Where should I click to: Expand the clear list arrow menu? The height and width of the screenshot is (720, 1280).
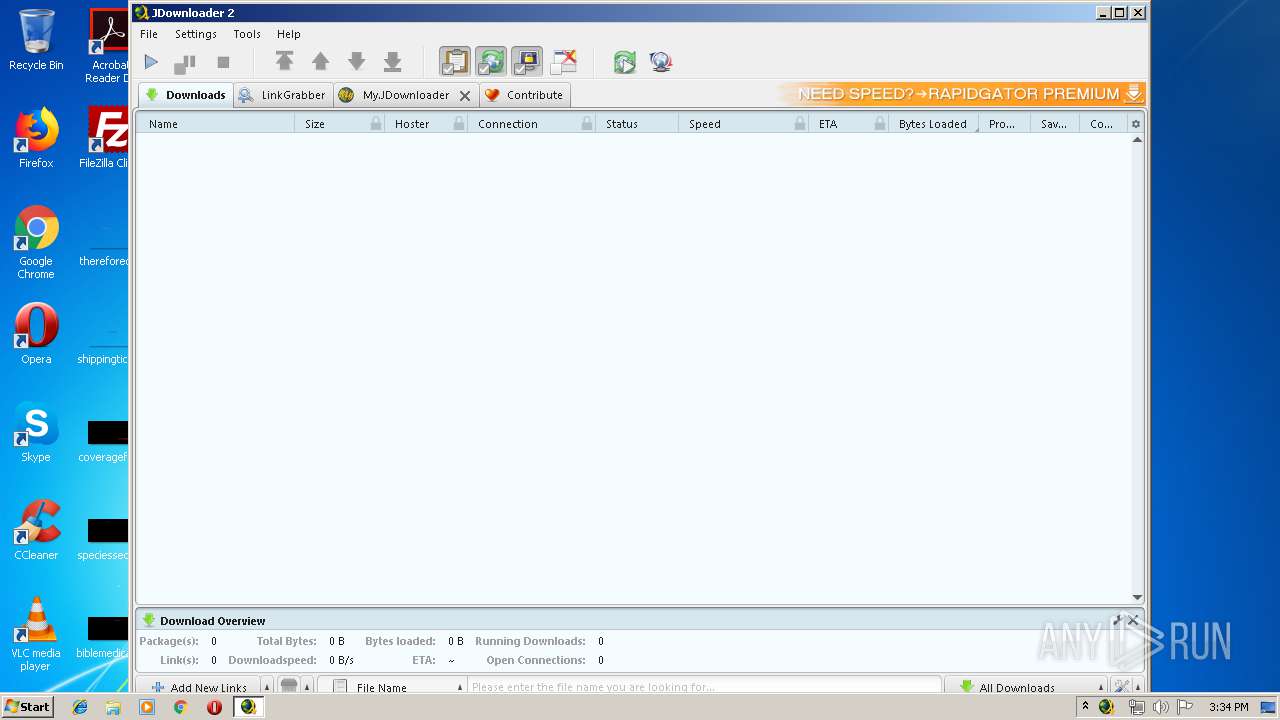(307, 687)
